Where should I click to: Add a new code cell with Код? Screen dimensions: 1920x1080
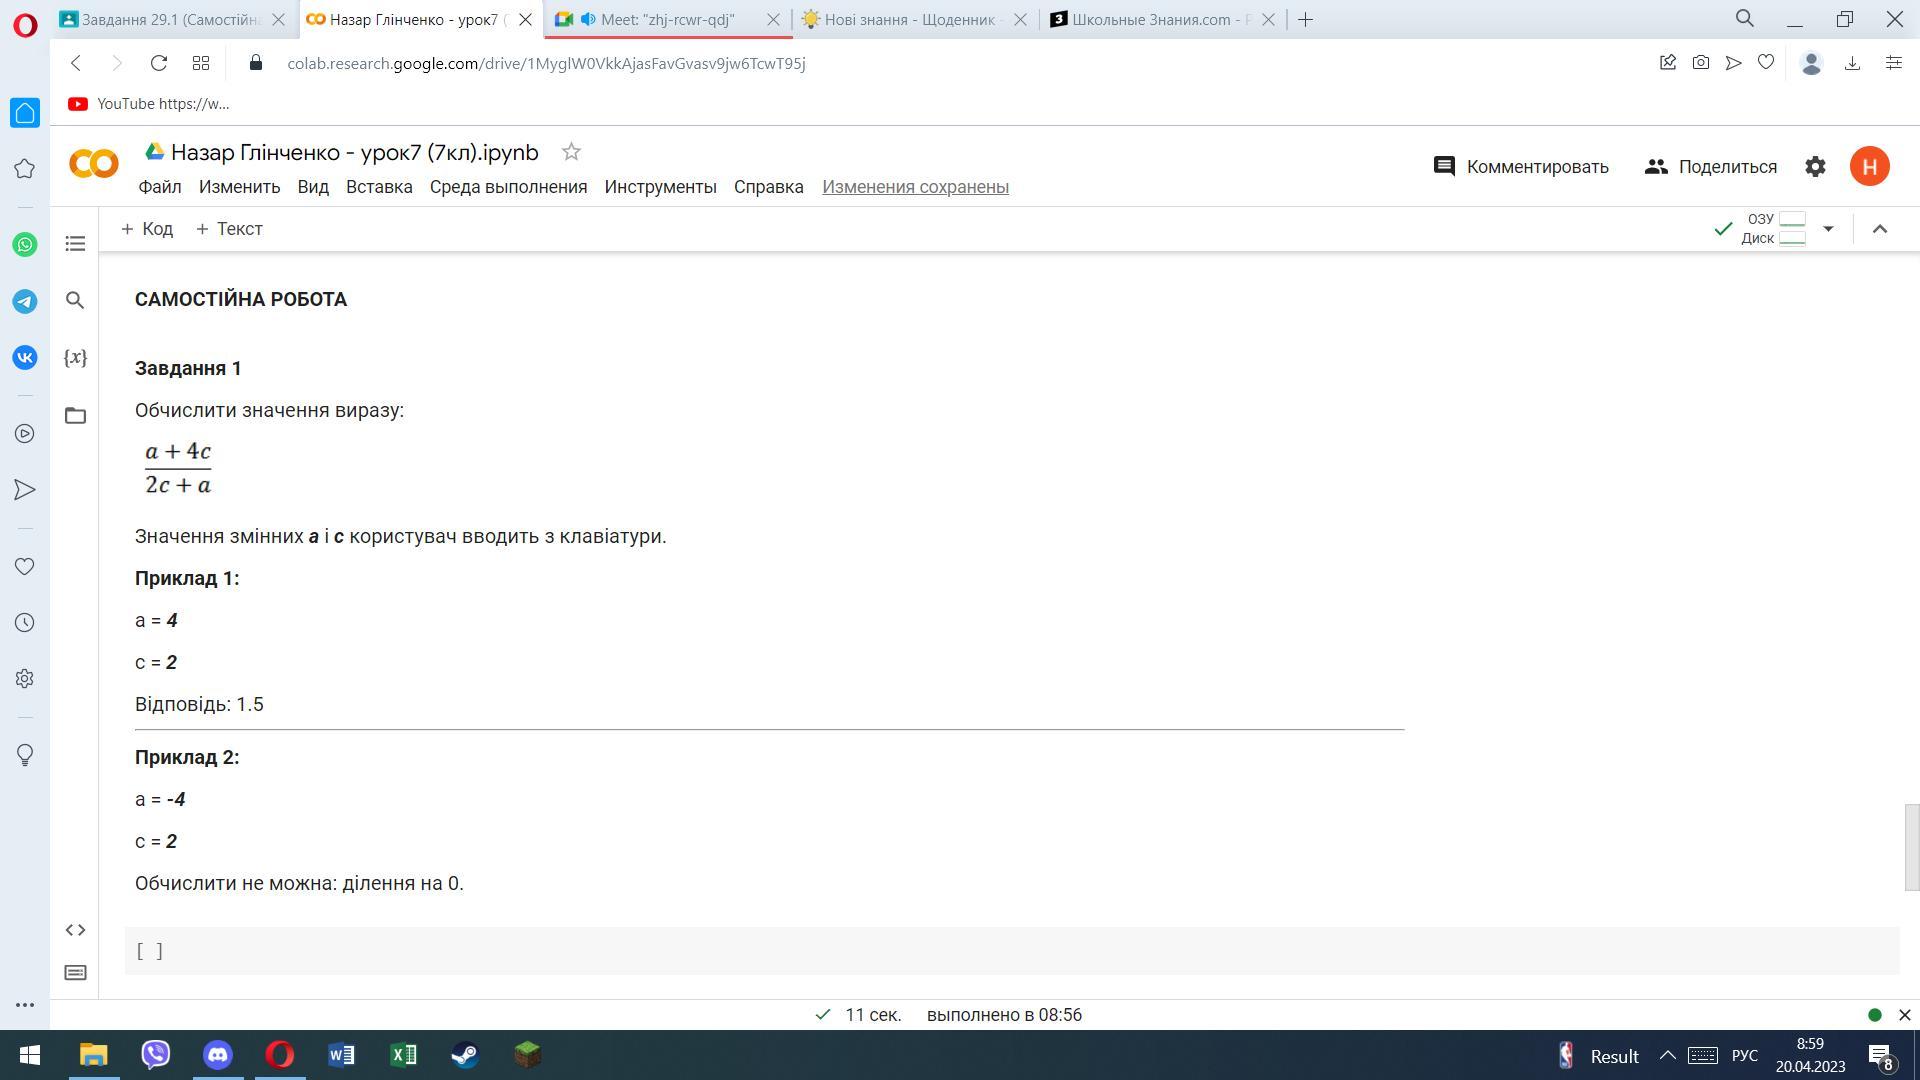(x=147, y=229)
